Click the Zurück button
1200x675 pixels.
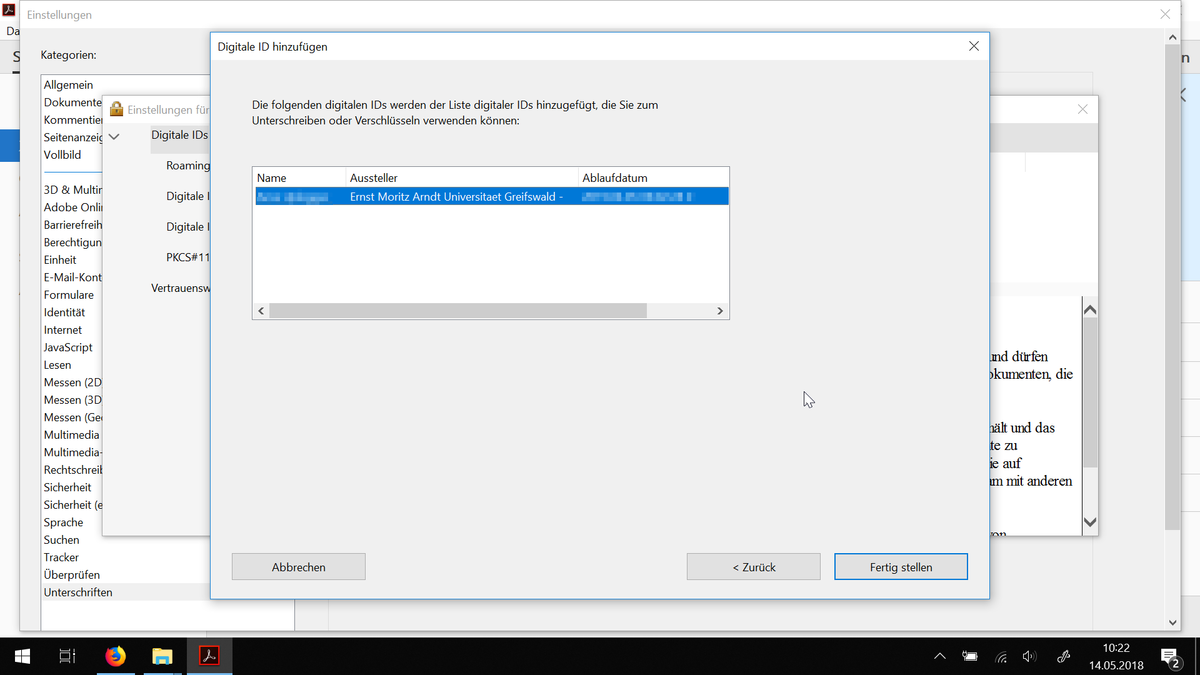click(x=753, y=567)
